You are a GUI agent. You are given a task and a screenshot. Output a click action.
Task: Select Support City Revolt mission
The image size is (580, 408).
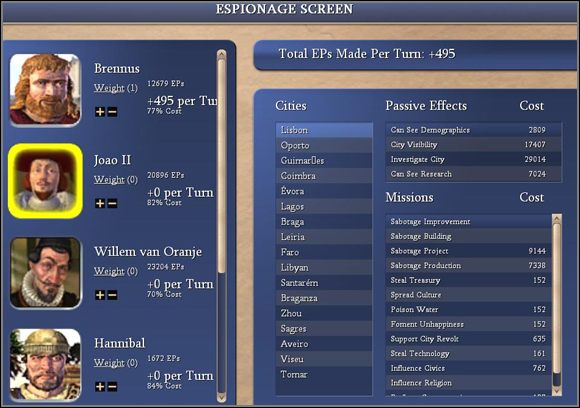[x=469, y=339]
